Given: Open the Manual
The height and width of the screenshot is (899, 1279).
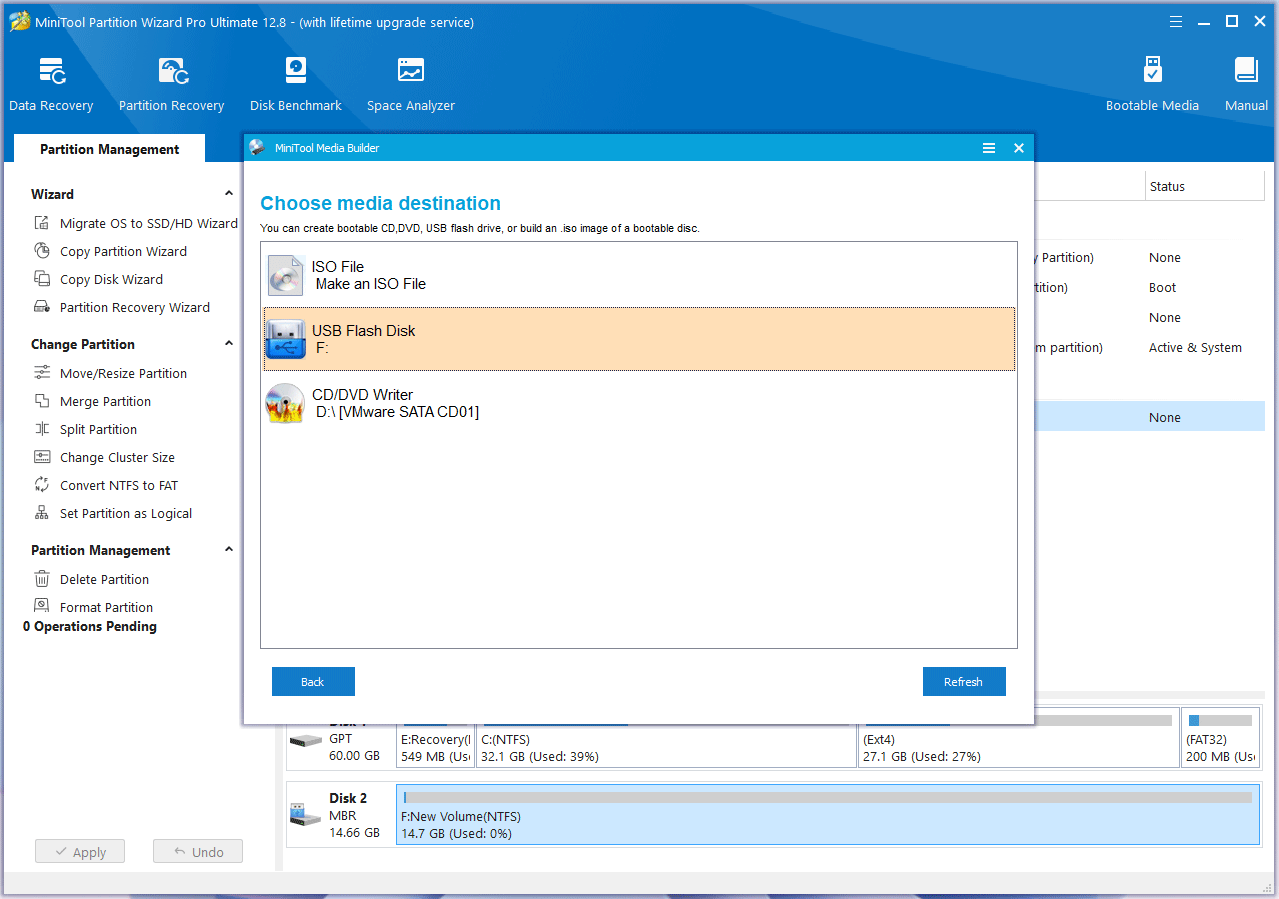Looking at the screenshot, I should click(x=1246, y=85).
